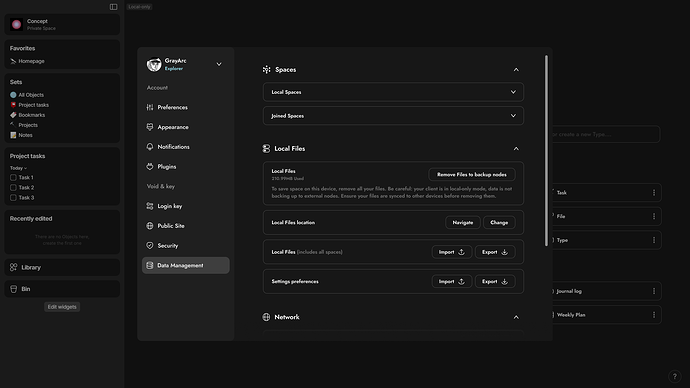Click the Edit widgets button

click(62, 307)
